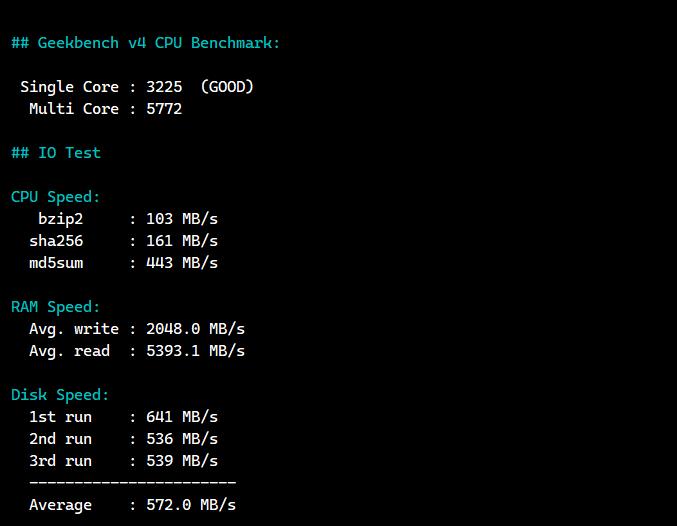
Task: Click the Single Core score 3225
Action: [x=164, y=87]
